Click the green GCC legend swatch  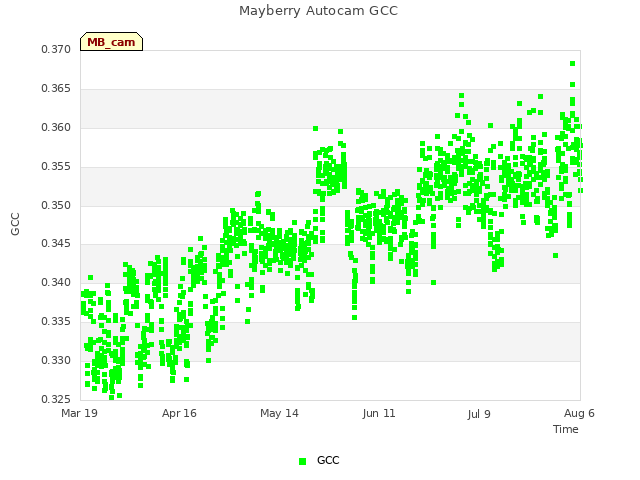pos(302,461)
